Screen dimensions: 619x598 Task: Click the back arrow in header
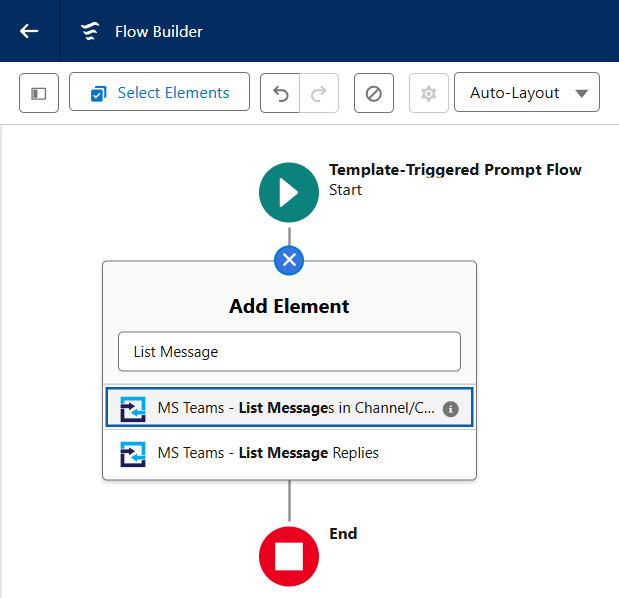pyautogui.click(x=29, y=31)
